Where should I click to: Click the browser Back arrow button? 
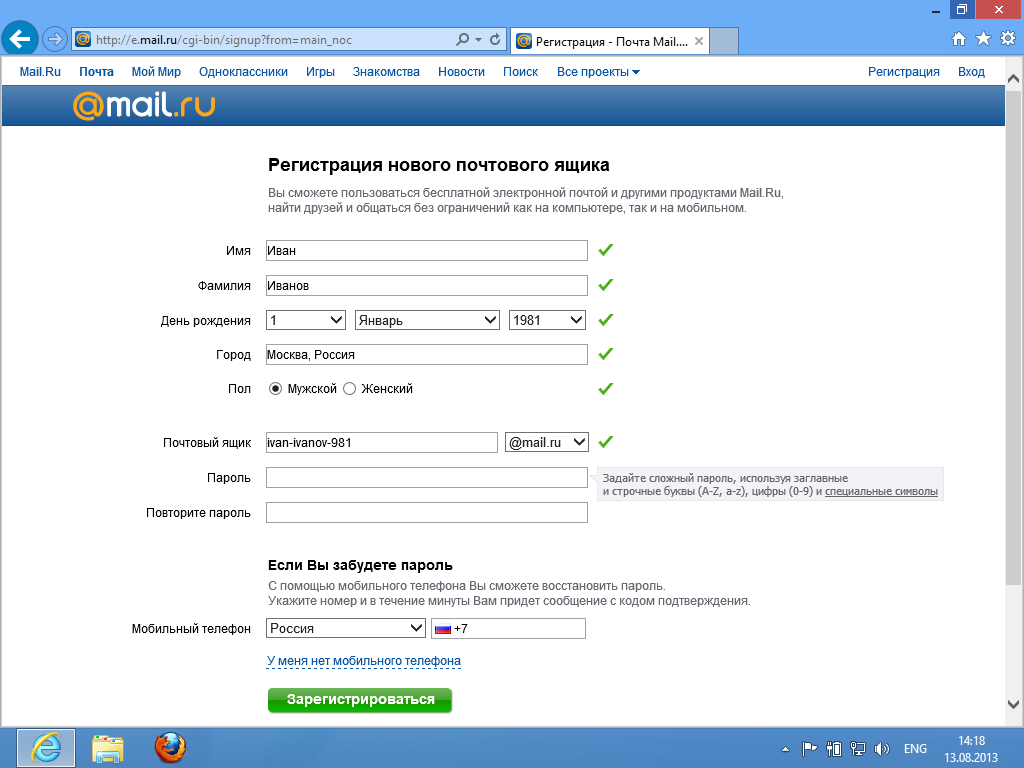[x=21, y=39]
